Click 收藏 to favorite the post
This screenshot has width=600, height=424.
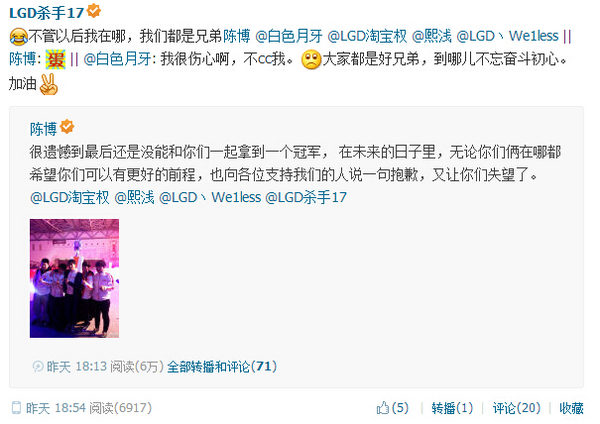(571, 408)
